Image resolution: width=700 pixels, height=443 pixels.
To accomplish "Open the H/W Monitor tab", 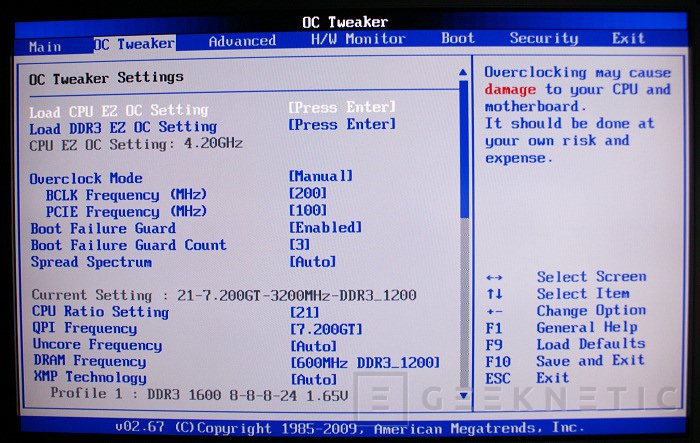I will pos(358,39).
